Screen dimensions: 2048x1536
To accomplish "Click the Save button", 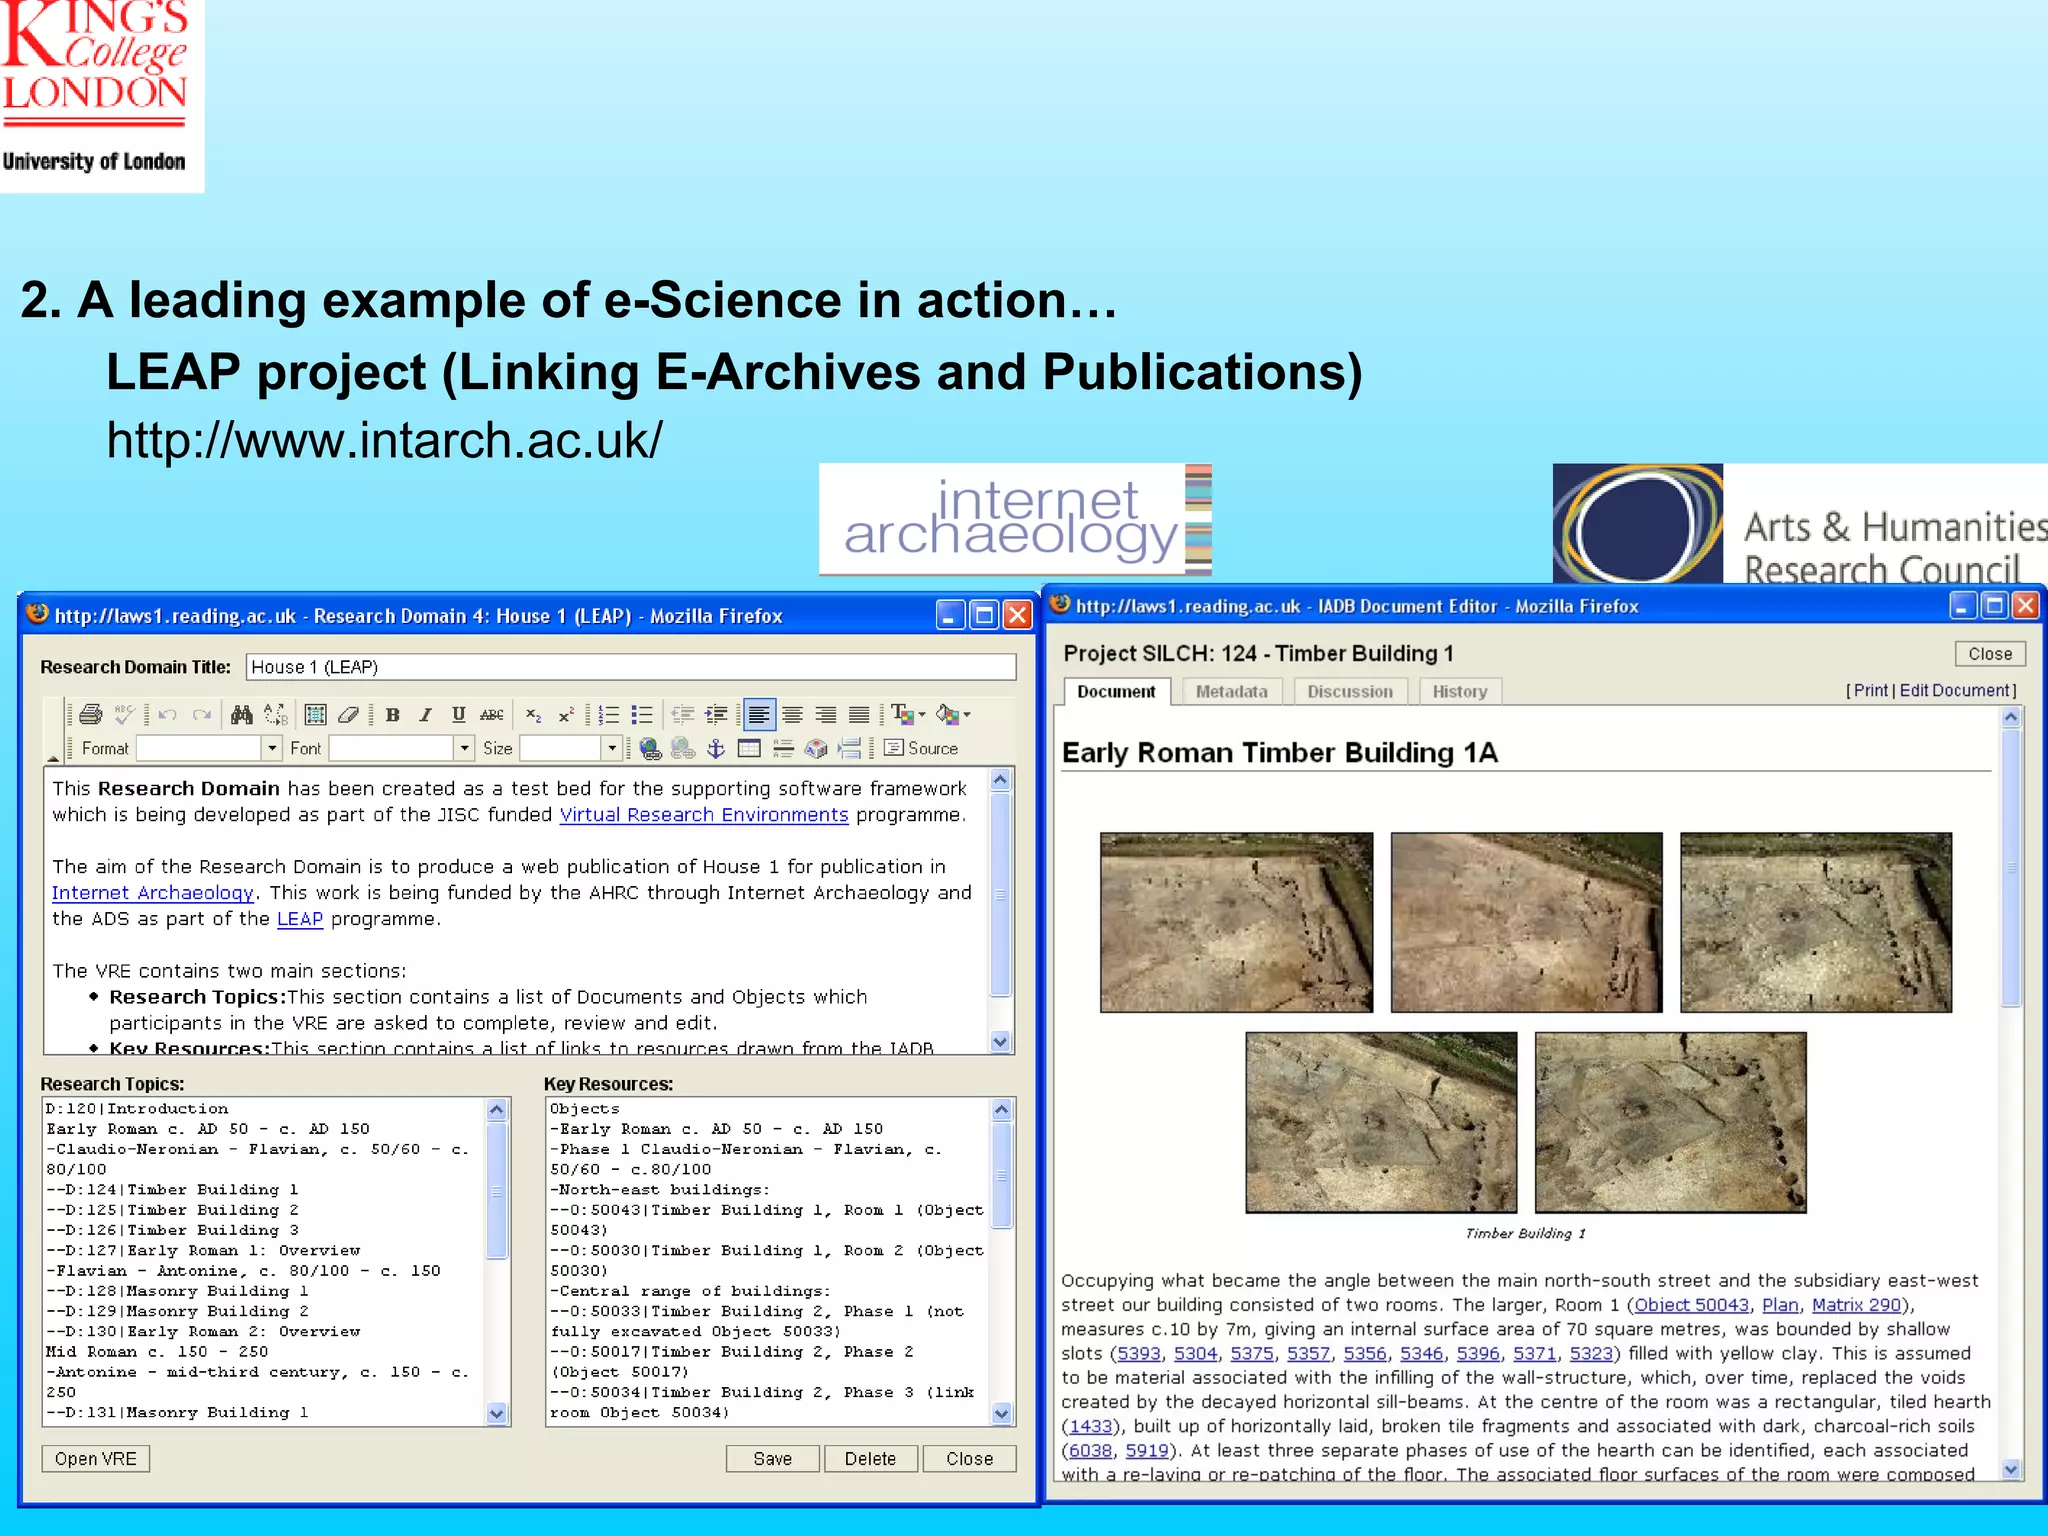I will (x=773, y=1459).
